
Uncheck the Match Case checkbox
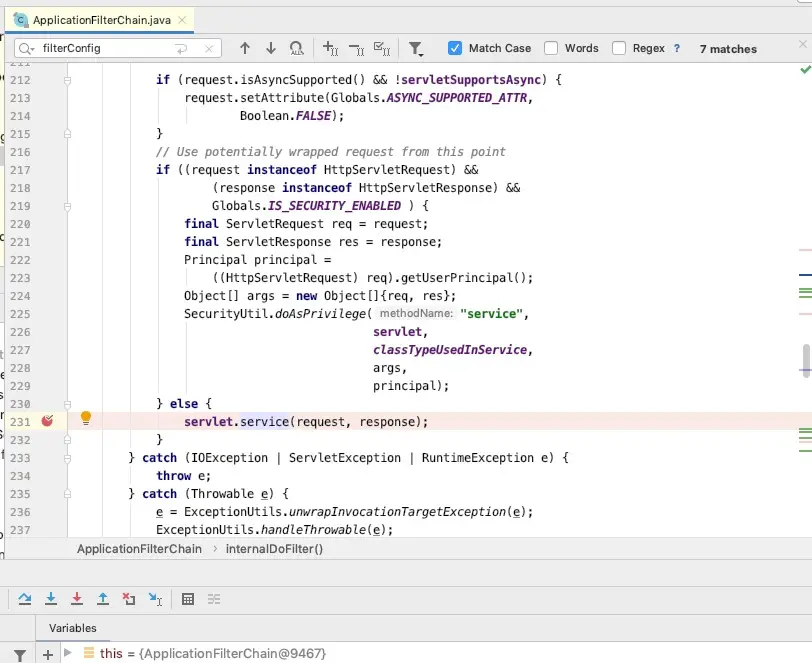point(455,48)
